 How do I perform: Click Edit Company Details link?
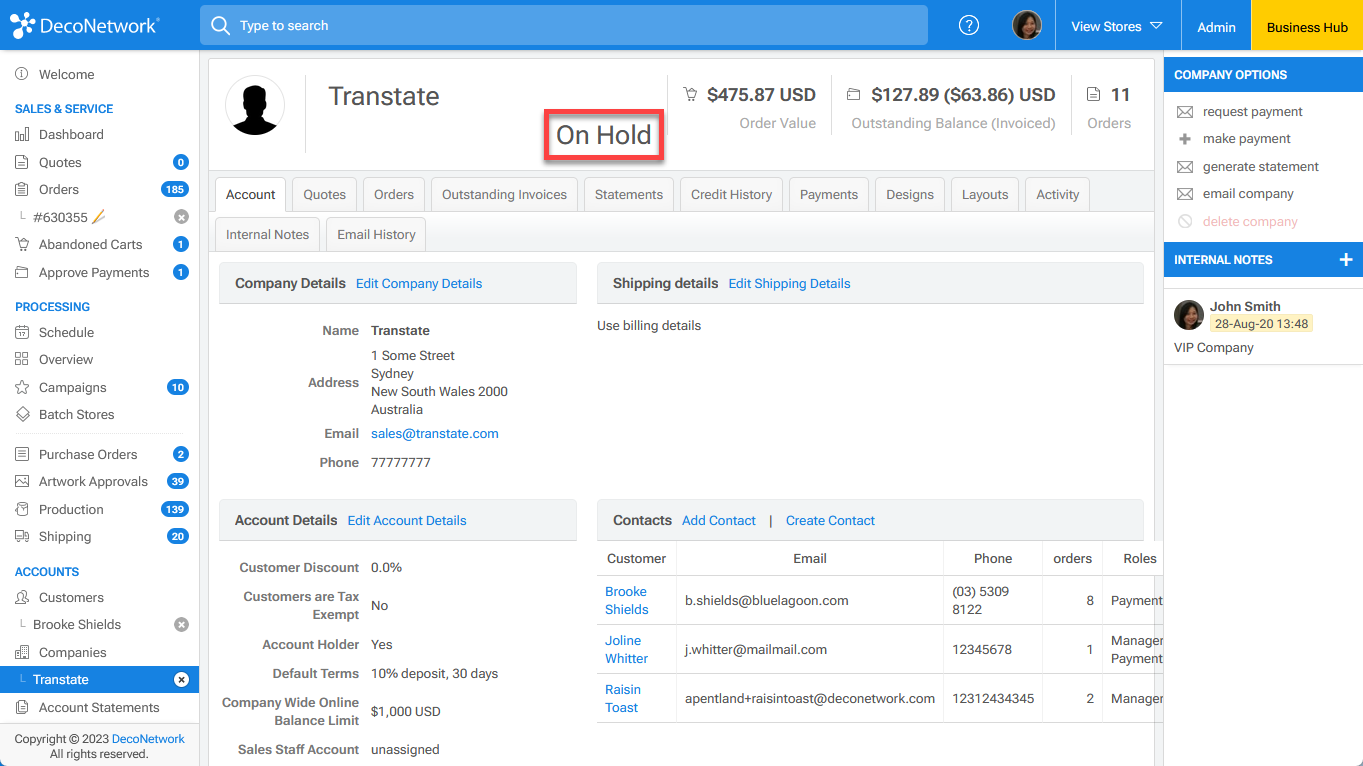pyautogui.click(x=419, y=284)
